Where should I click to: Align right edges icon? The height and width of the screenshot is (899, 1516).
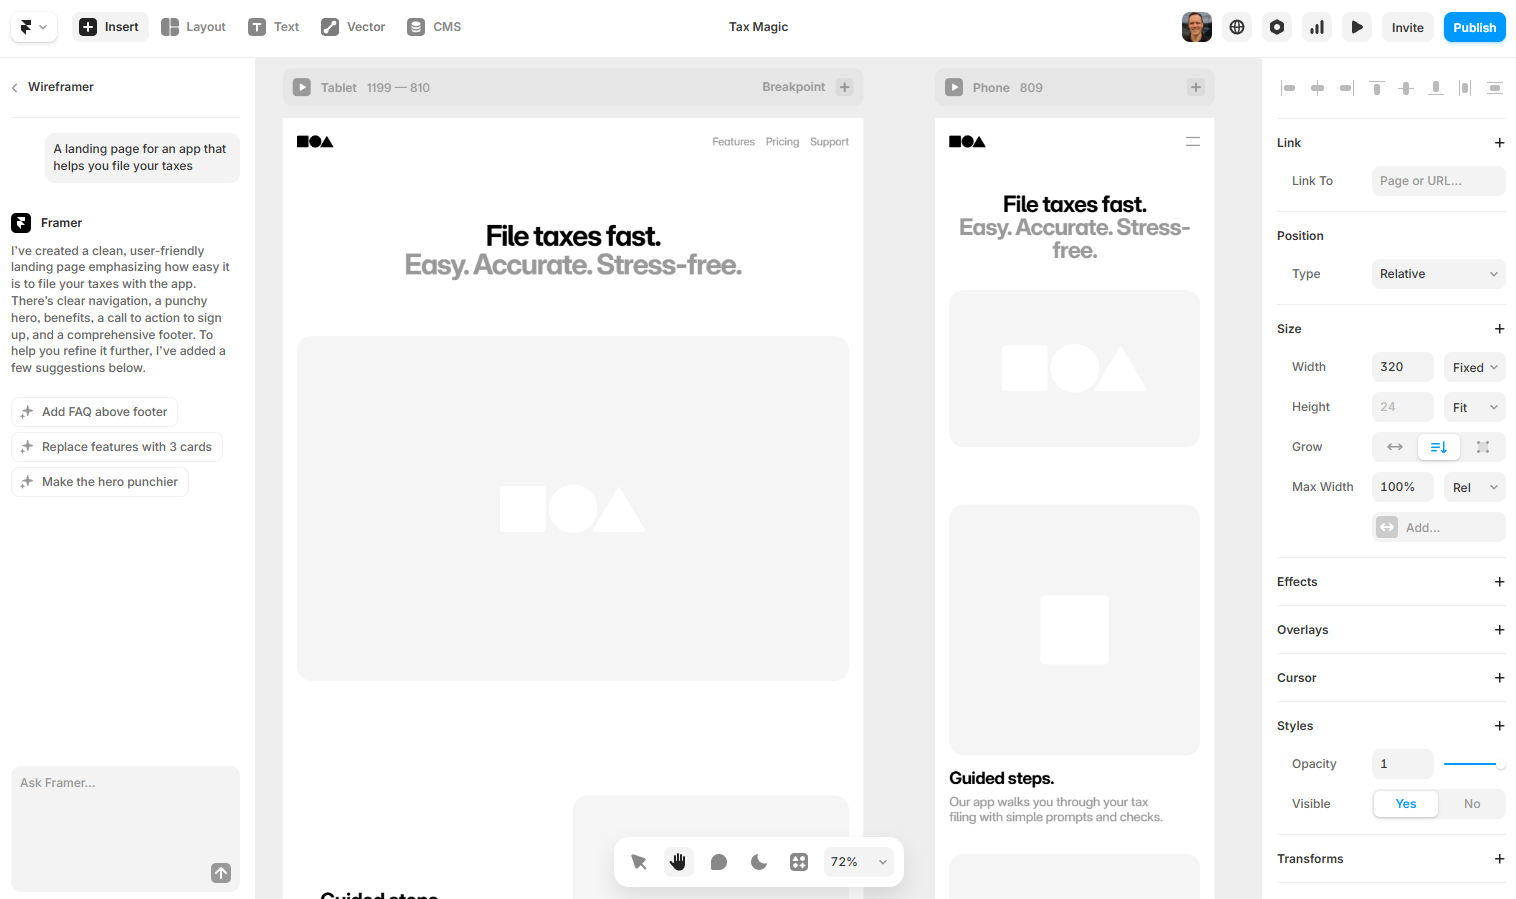click(x=1347, y=88)
